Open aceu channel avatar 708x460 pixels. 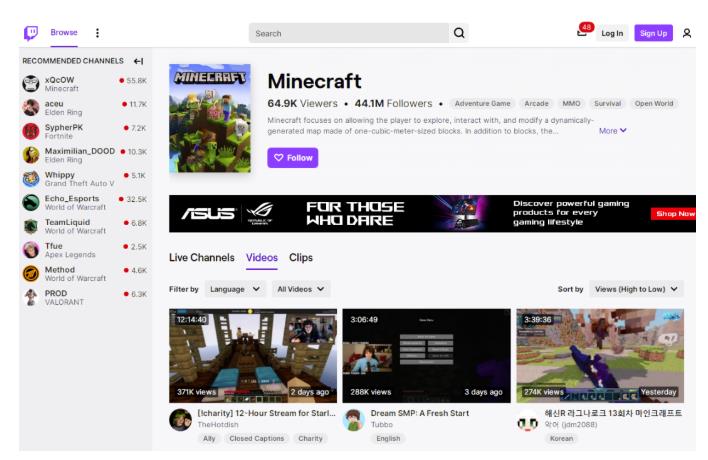click(31, 107)
